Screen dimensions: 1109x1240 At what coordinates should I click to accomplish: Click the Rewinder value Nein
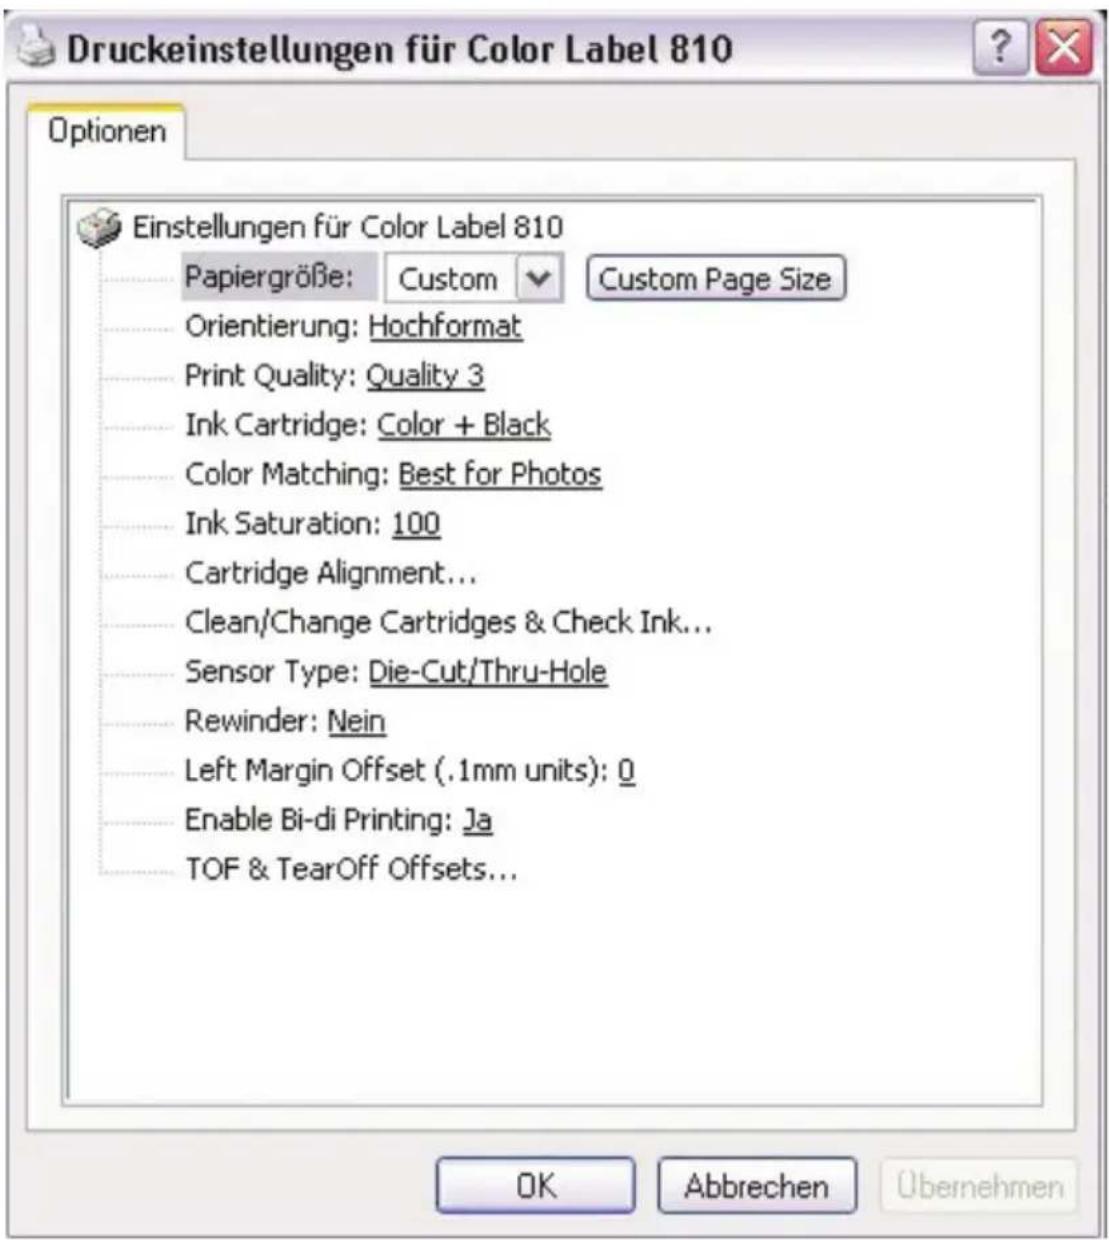click(357, 721)
